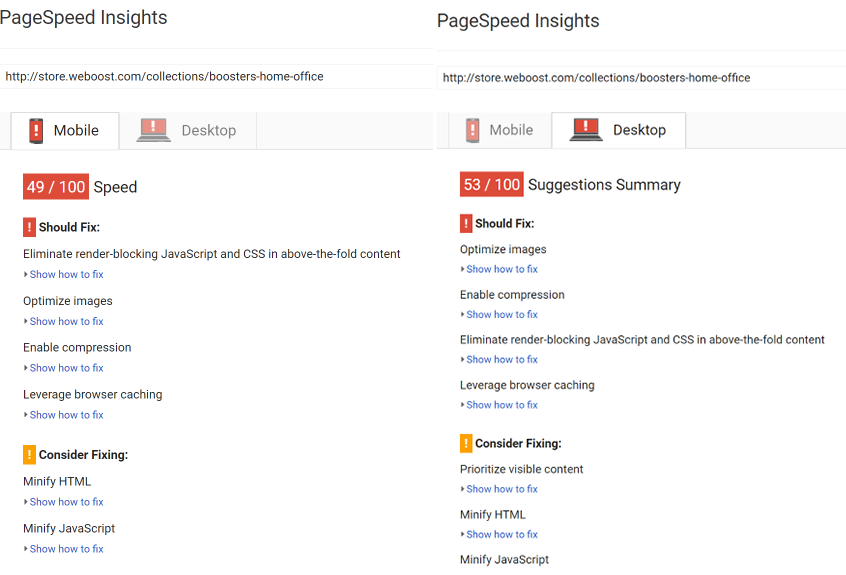Screen dimensions: 846x575
Task: Show how to fix Optimize images on mobile
Action: click(x=66, y=321)
